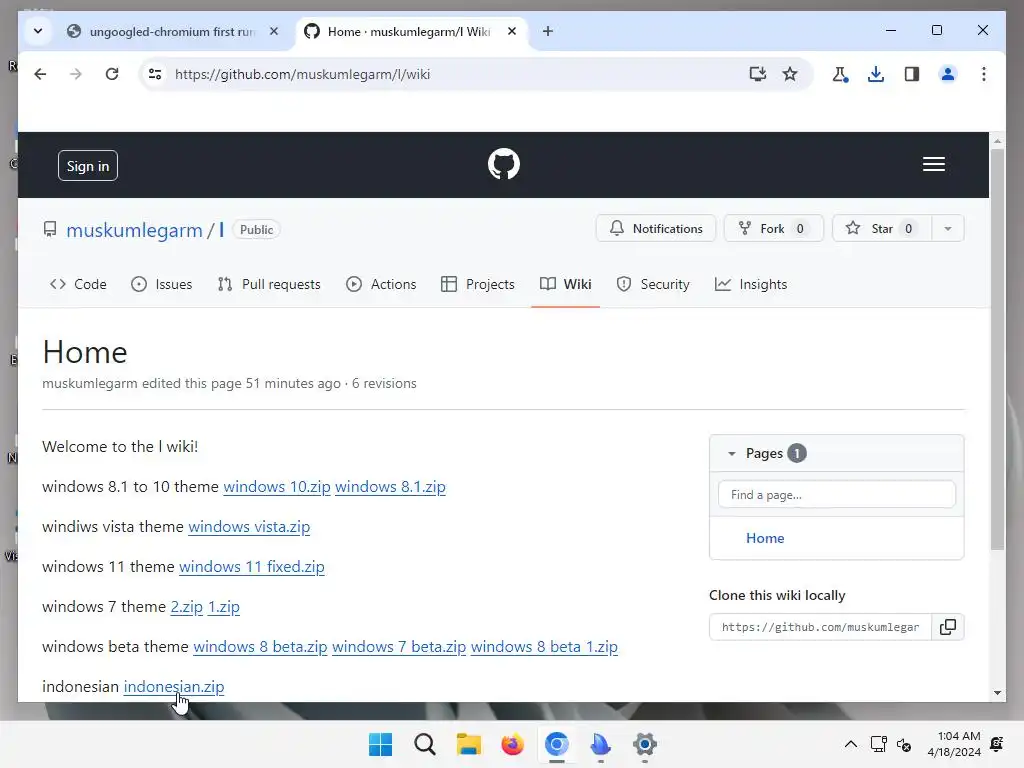Screen dimensions: 1024x768
Task: Copy the wiki clone URL
Action: pyautogui.click(x=948, y=627)
